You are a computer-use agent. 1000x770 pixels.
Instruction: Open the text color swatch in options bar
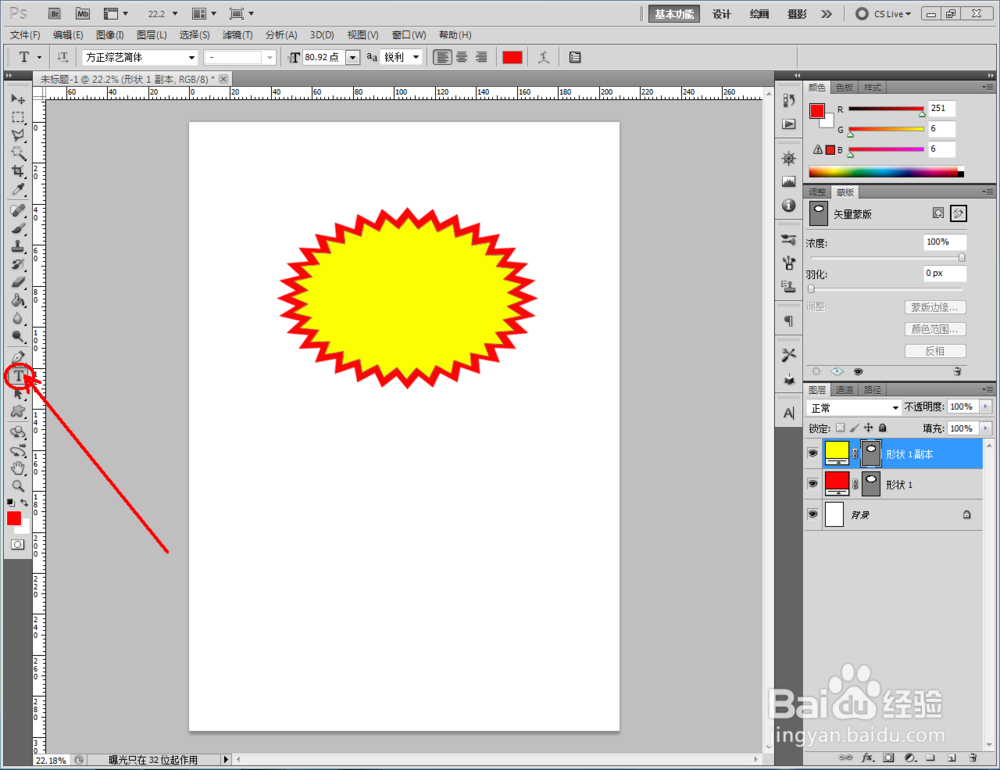click(x=512, y=57)
